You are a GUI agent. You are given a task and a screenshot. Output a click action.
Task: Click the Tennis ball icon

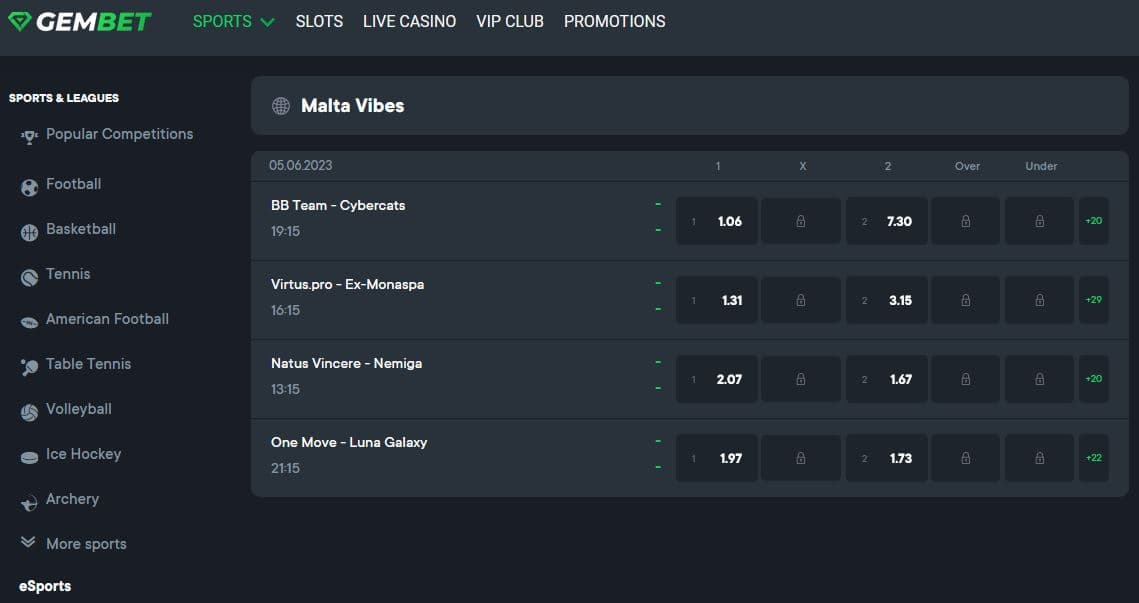coord(29,274)
